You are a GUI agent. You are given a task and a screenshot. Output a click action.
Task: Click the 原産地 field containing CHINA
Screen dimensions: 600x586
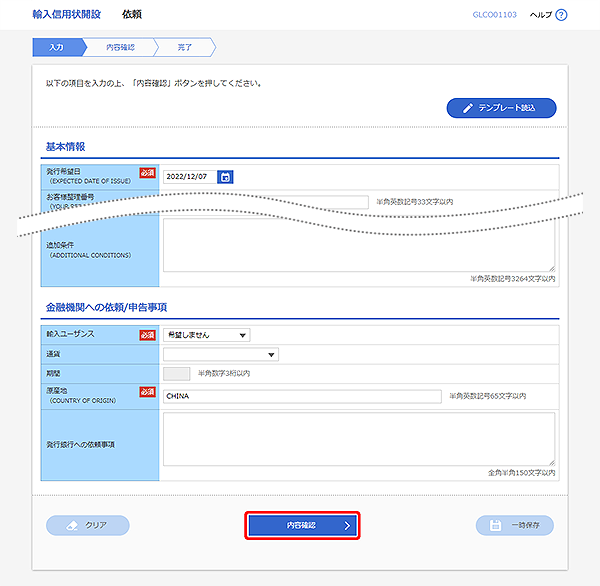point(301,396)
